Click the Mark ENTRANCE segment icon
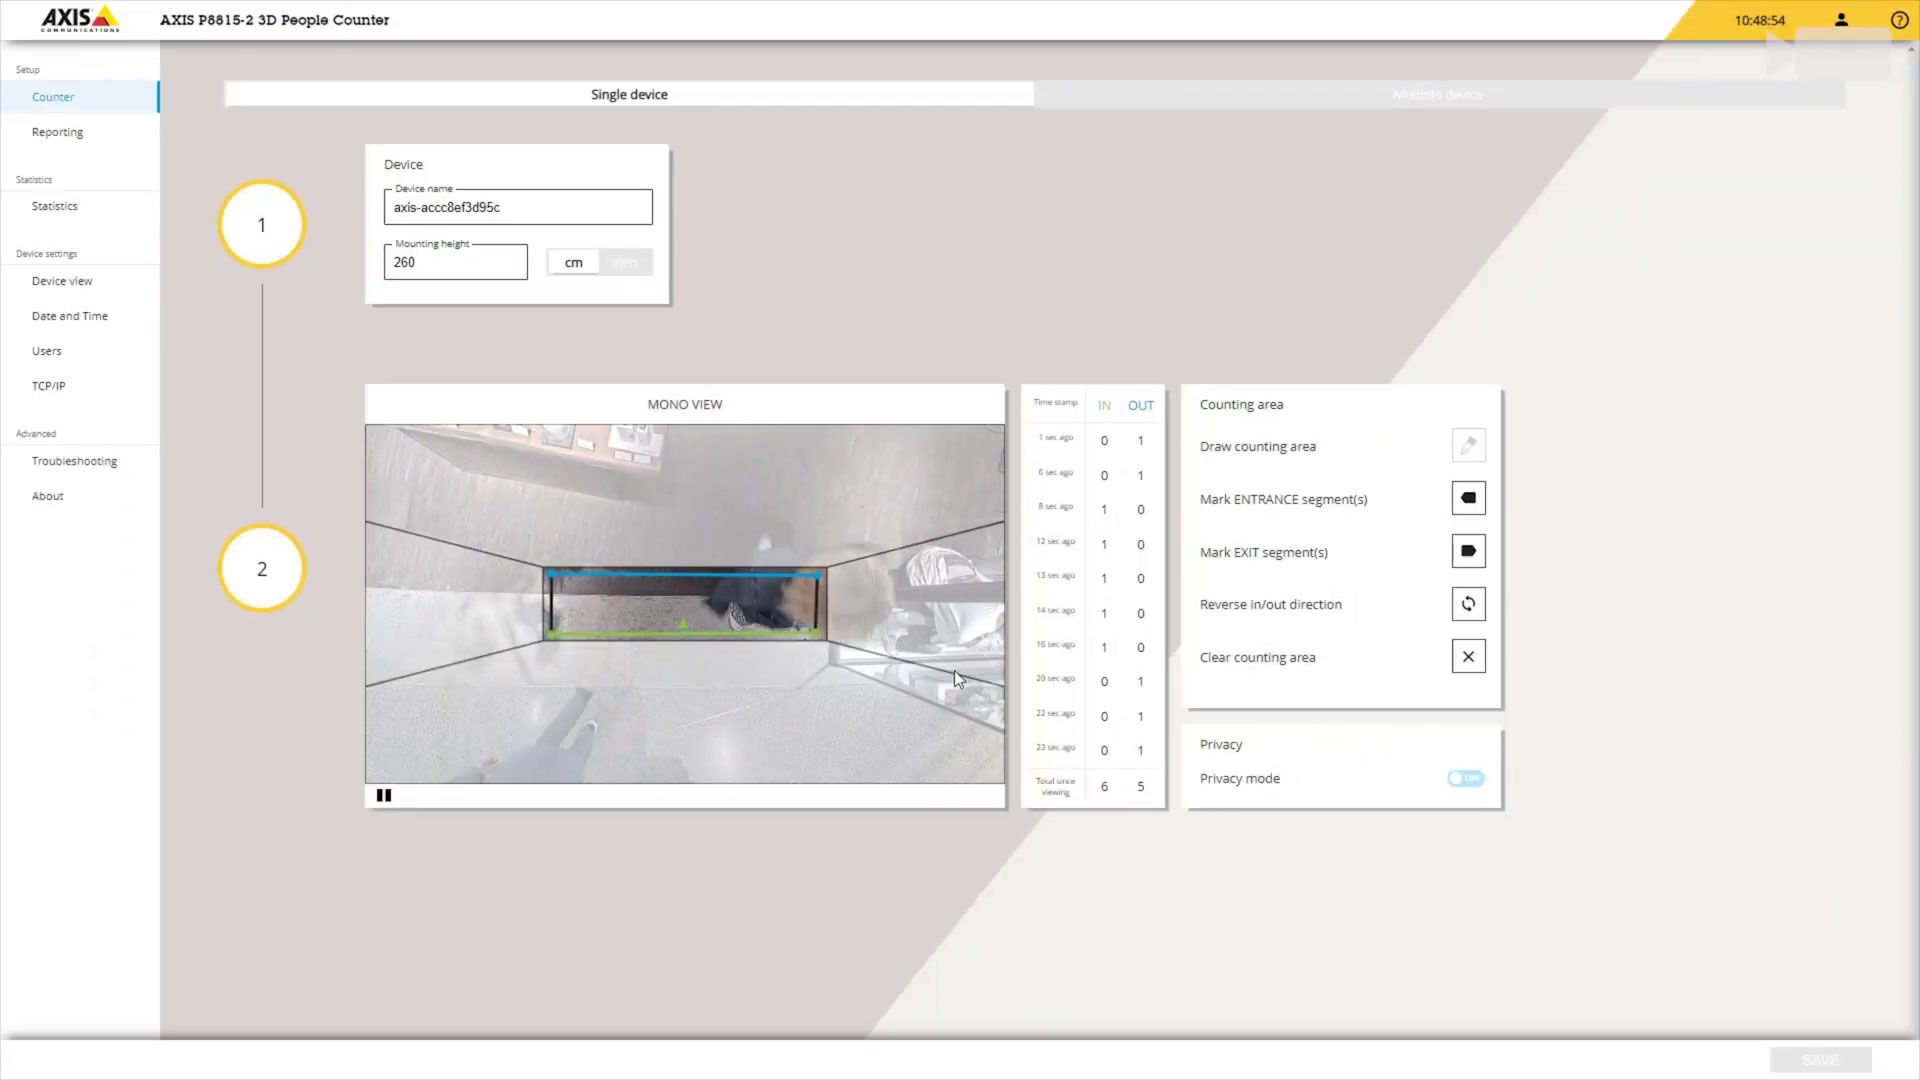Viewport: 1920px width, 1080px height. tap(1468, 498)
